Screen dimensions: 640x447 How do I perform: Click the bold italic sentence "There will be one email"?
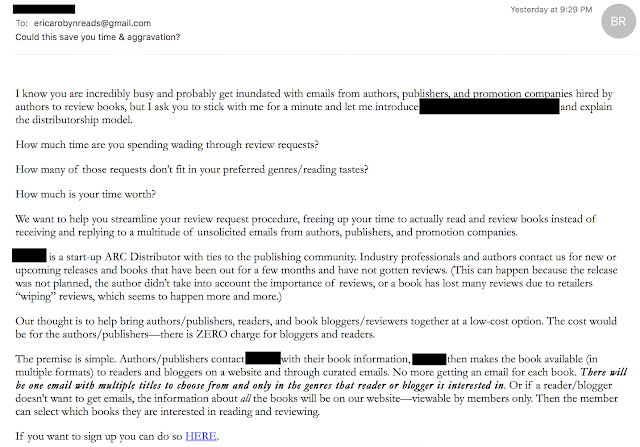tap(321, 378)
